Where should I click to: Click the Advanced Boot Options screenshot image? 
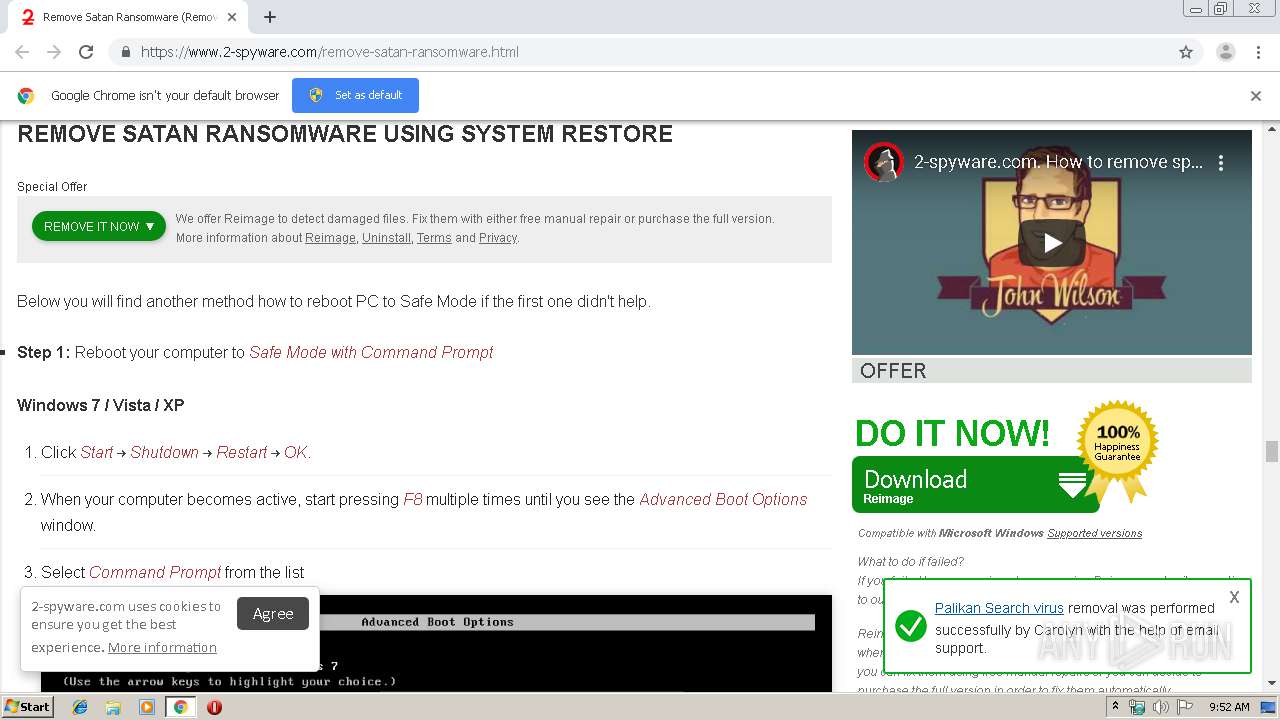pos(436,644)
